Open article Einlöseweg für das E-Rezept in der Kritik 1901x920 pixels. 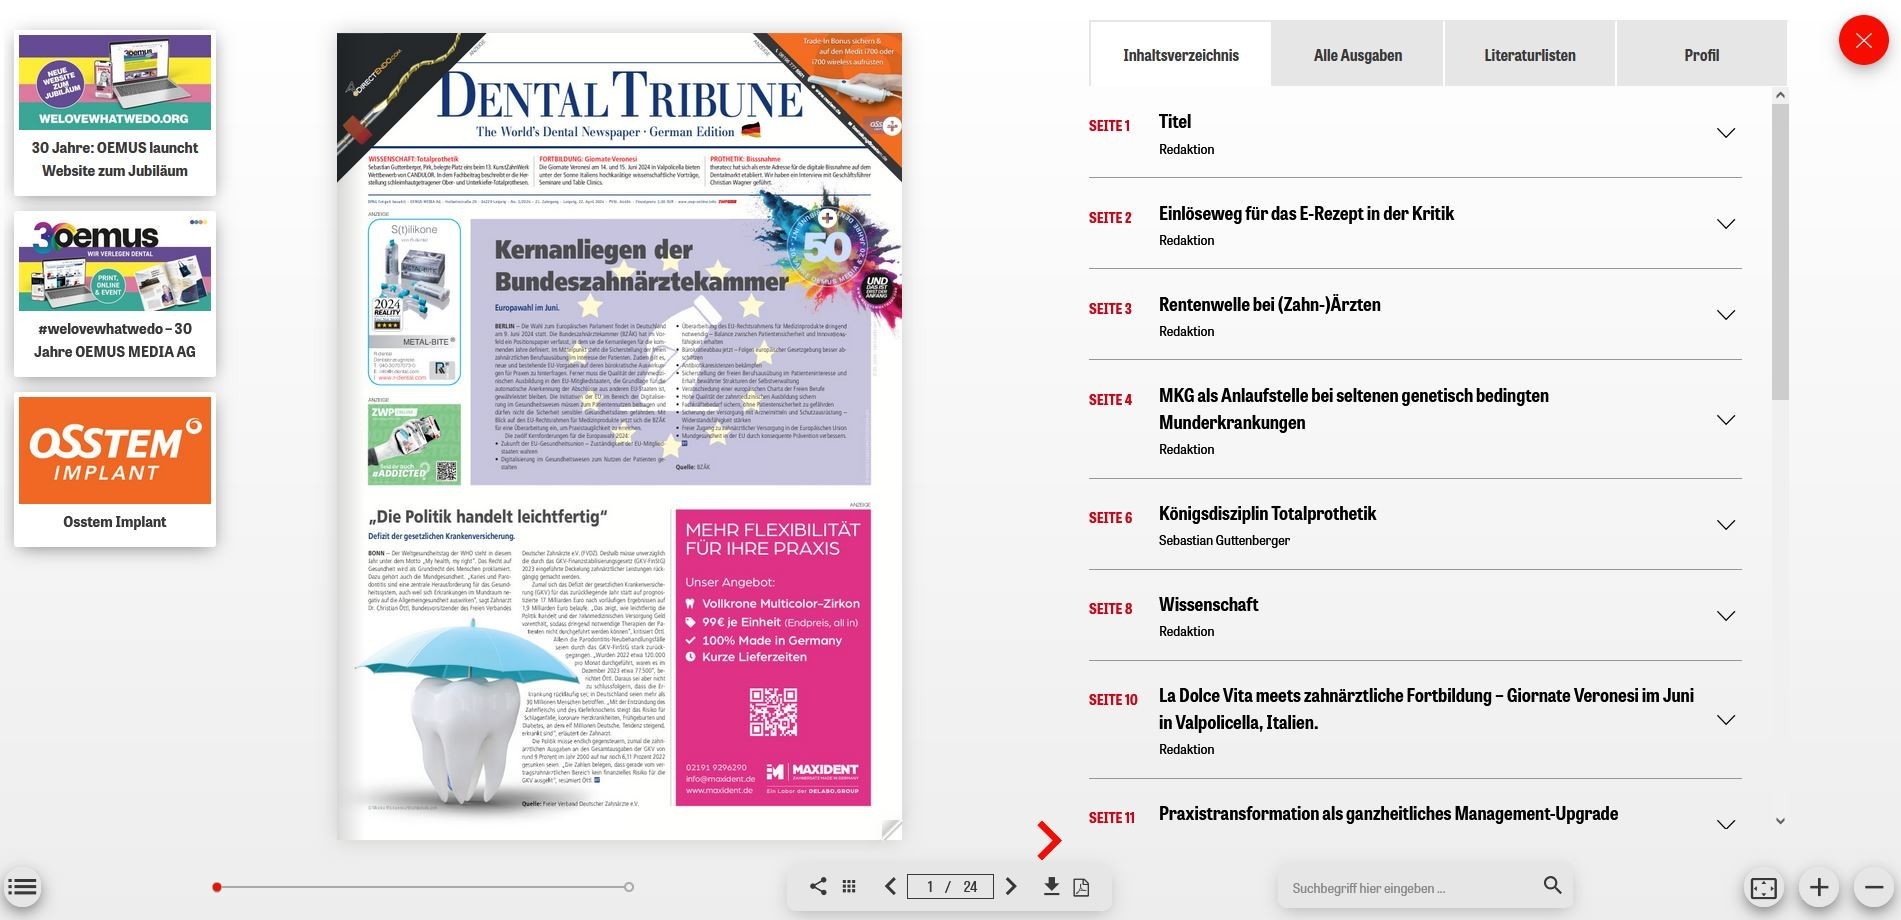[x=1306, y=213]
